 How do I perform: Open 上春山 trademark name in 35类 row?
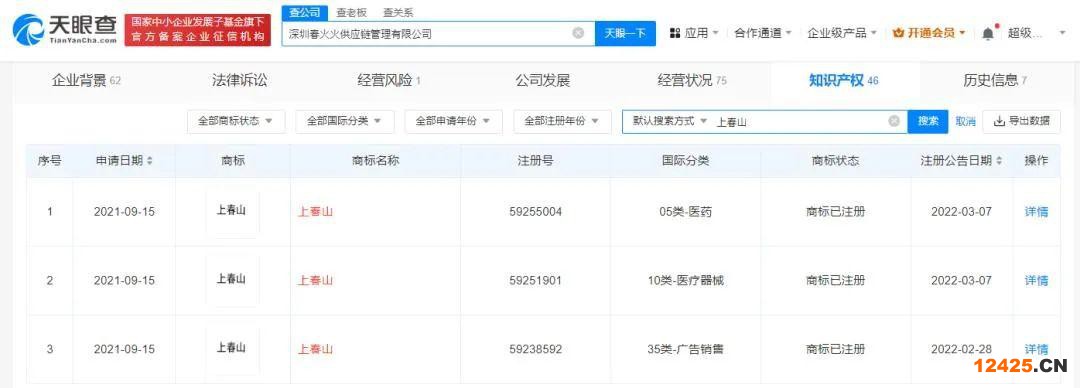[x=315, y=349]
